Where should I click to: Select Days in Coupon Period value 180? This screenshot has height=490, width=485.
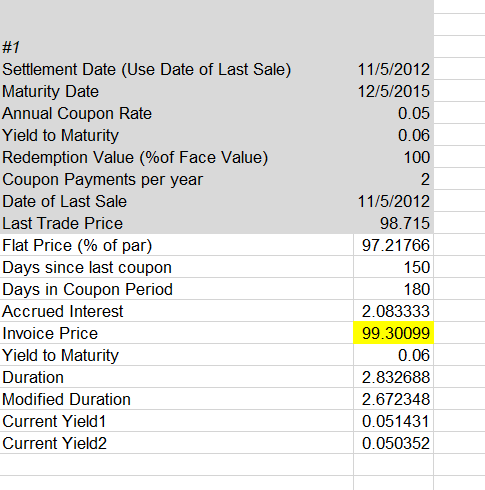click(x=393, y=289)
